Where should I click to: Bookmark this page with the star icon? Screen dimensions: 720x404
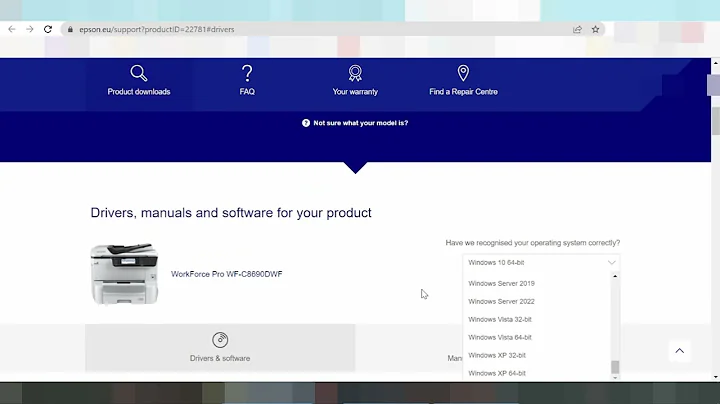(596, 29)
